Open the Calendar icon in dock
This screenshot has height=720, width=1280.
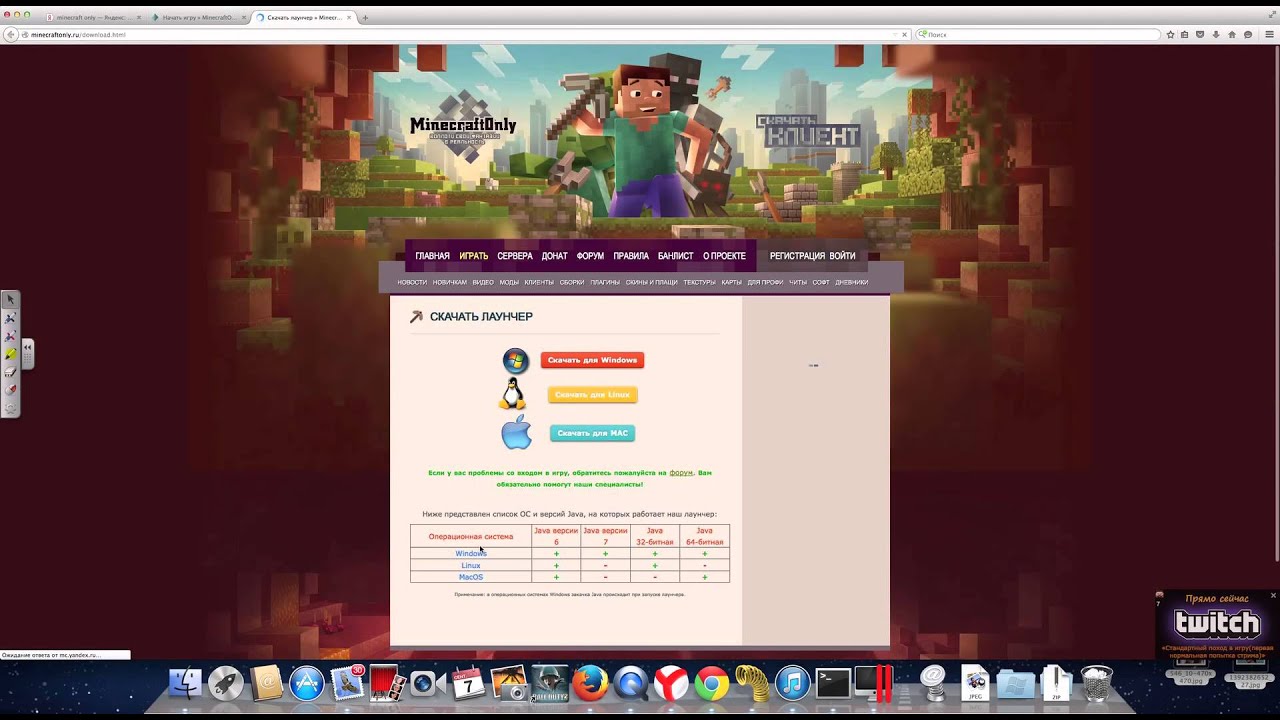(x=469, y=684)
